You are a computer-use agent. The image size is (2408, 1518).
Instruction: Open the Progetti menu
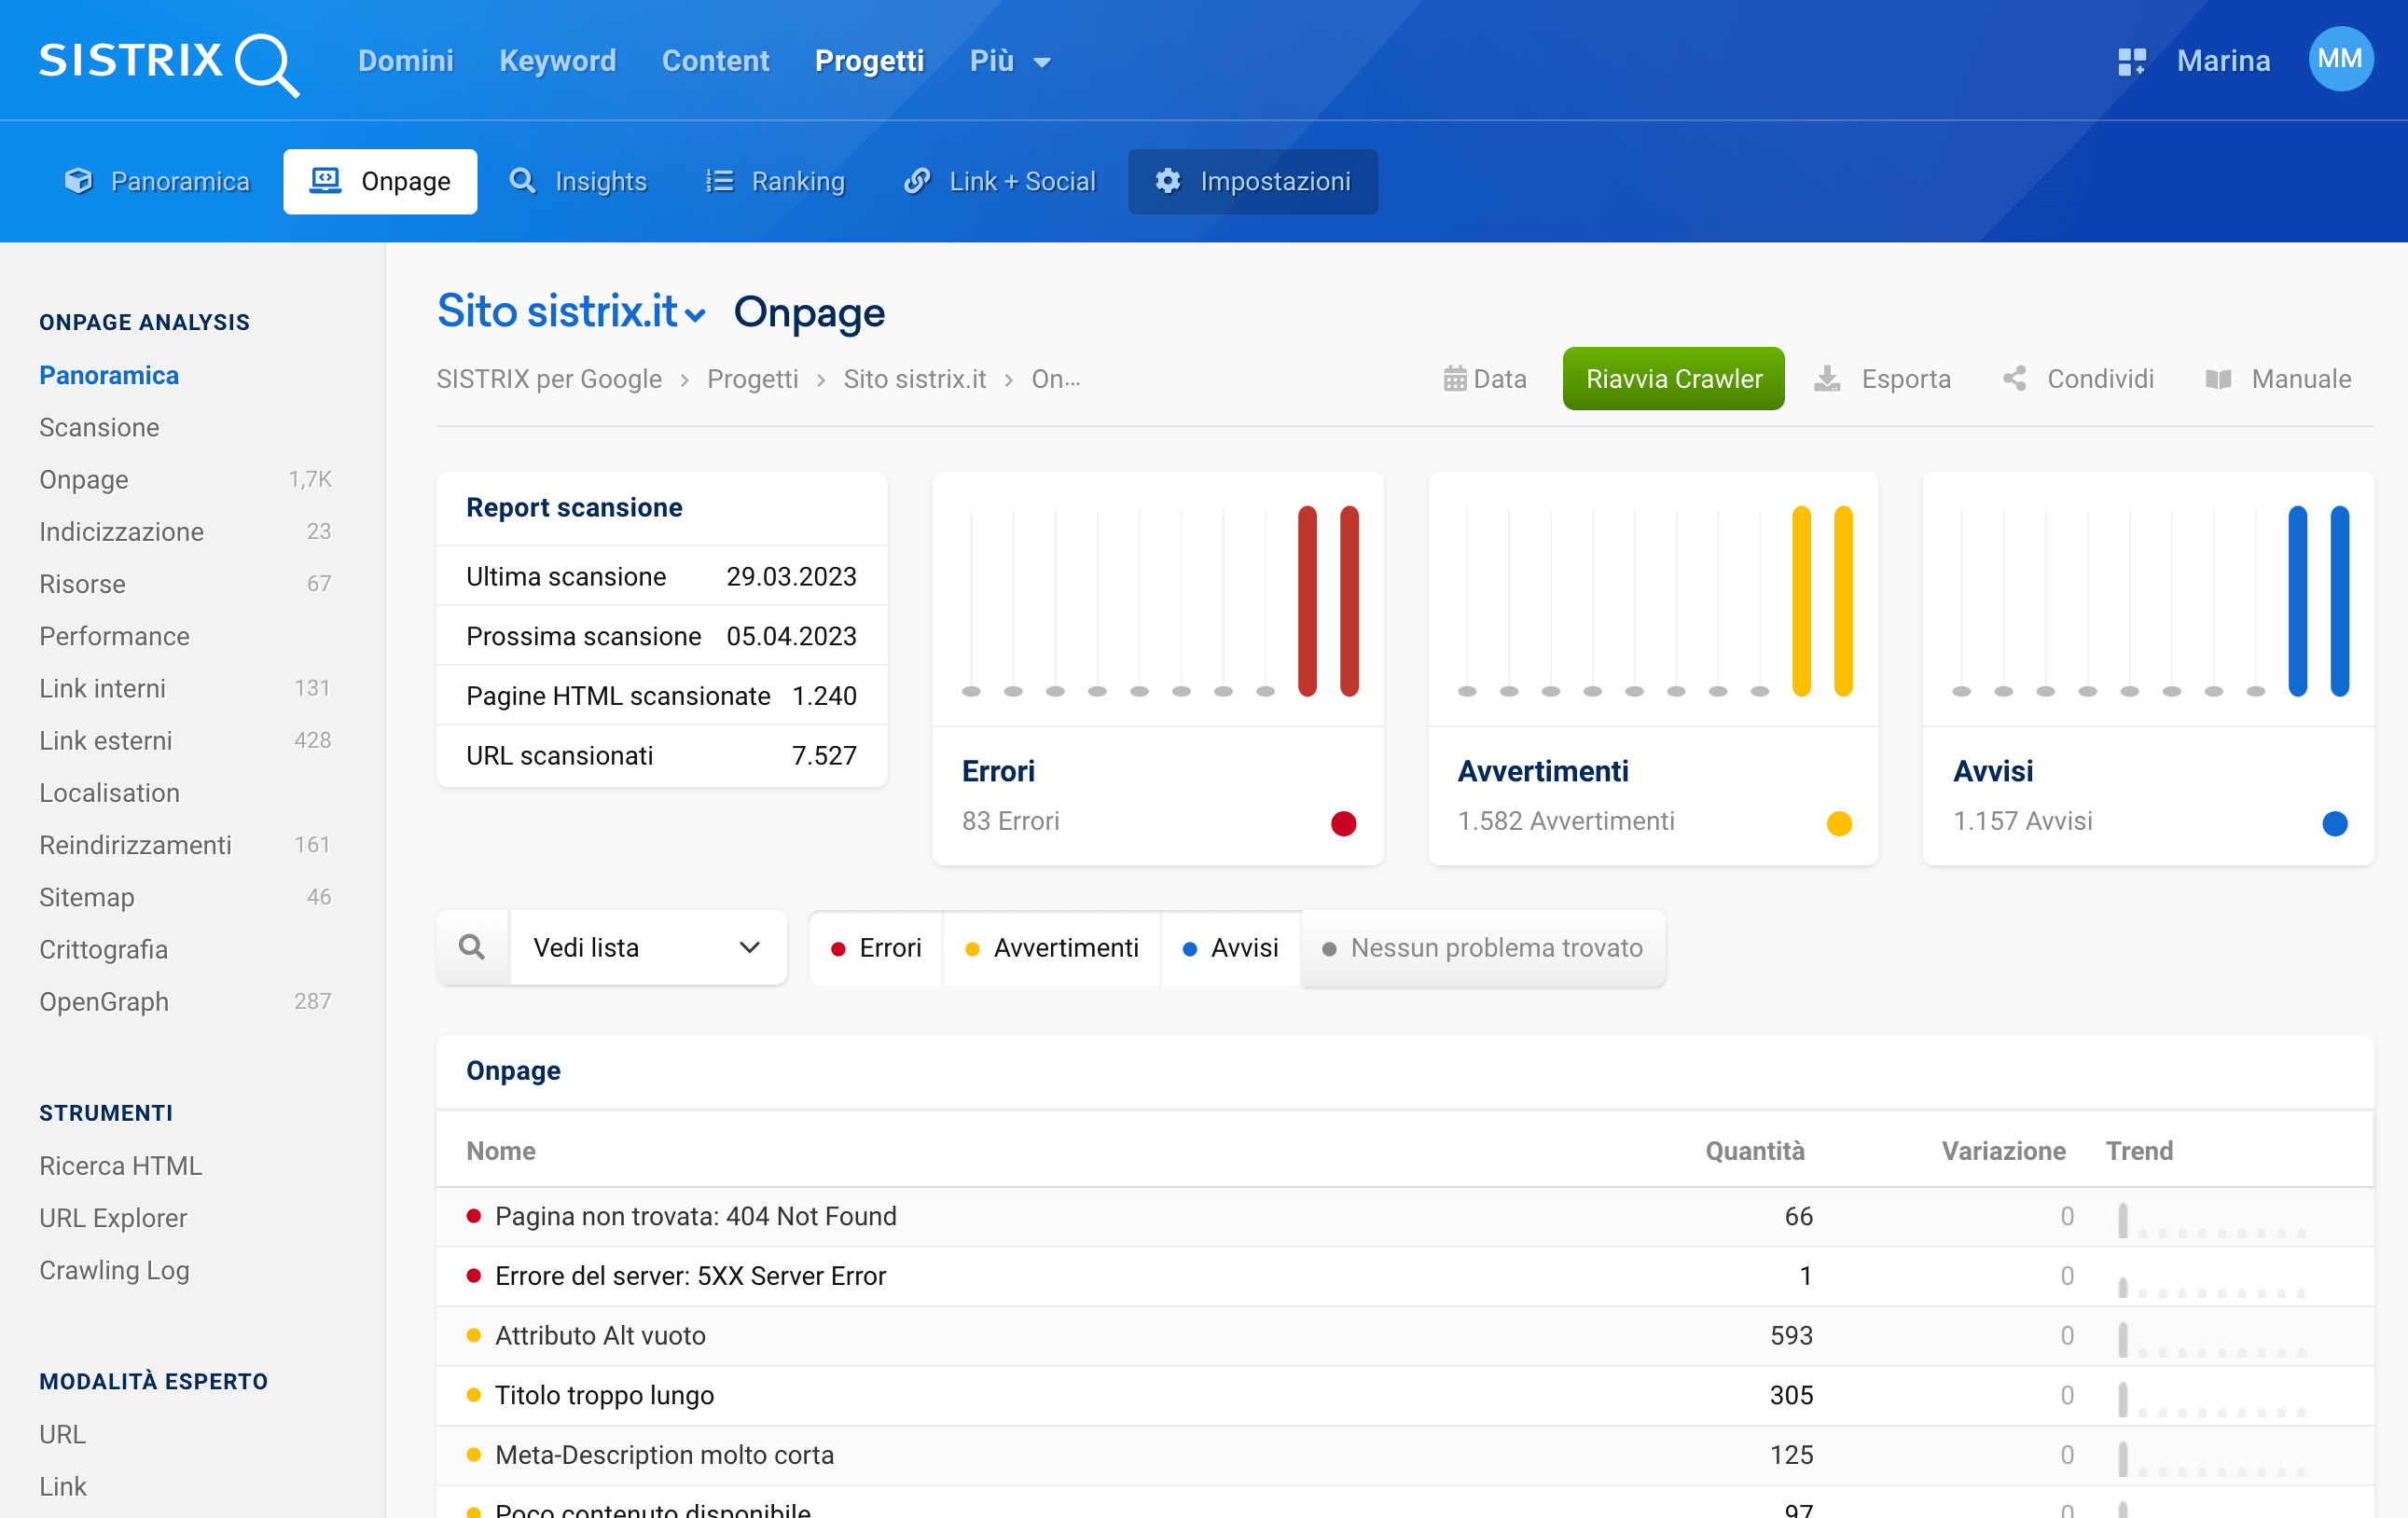point(869,61)
